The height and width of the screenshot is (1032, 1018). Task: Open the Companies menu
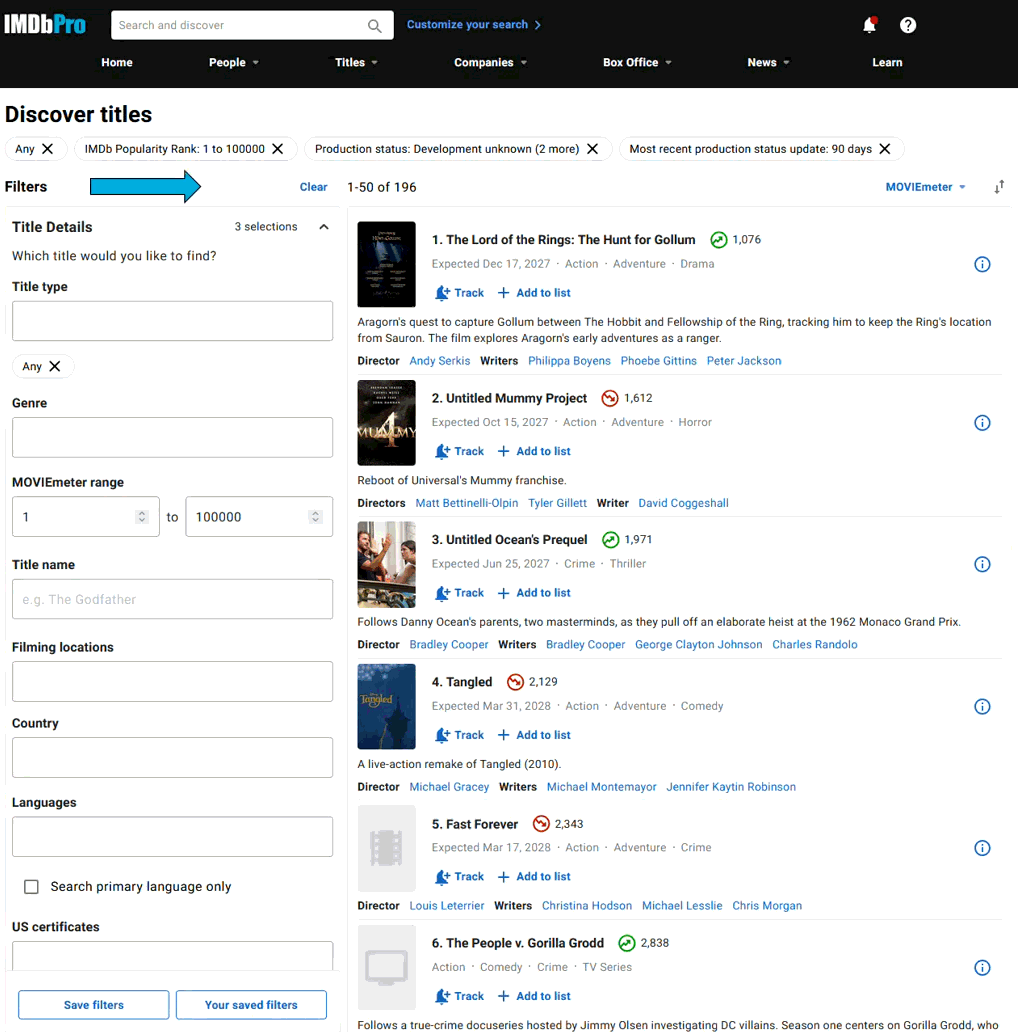click(x=490, y=63)
